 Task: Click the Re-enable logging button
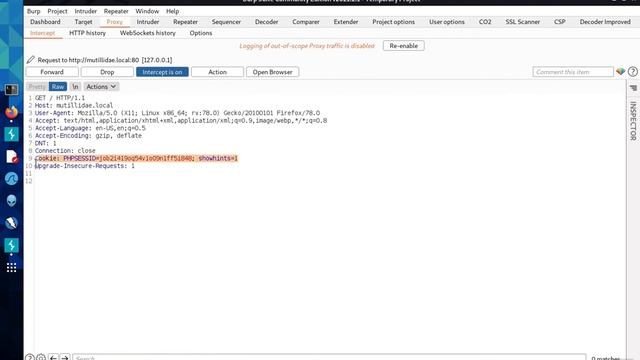(x=403, y=46)
